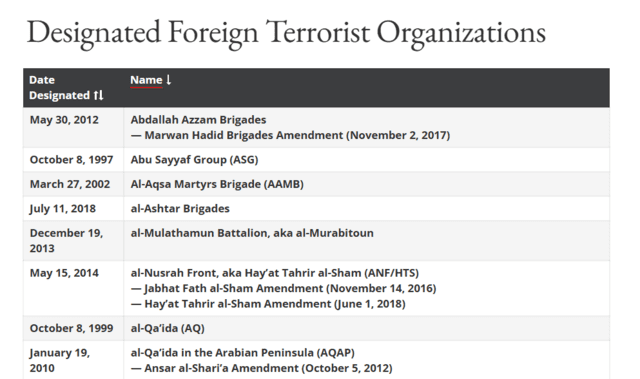Sort by Date Designated using arrows icon
640x379 pixels.
tap(98, 95)
